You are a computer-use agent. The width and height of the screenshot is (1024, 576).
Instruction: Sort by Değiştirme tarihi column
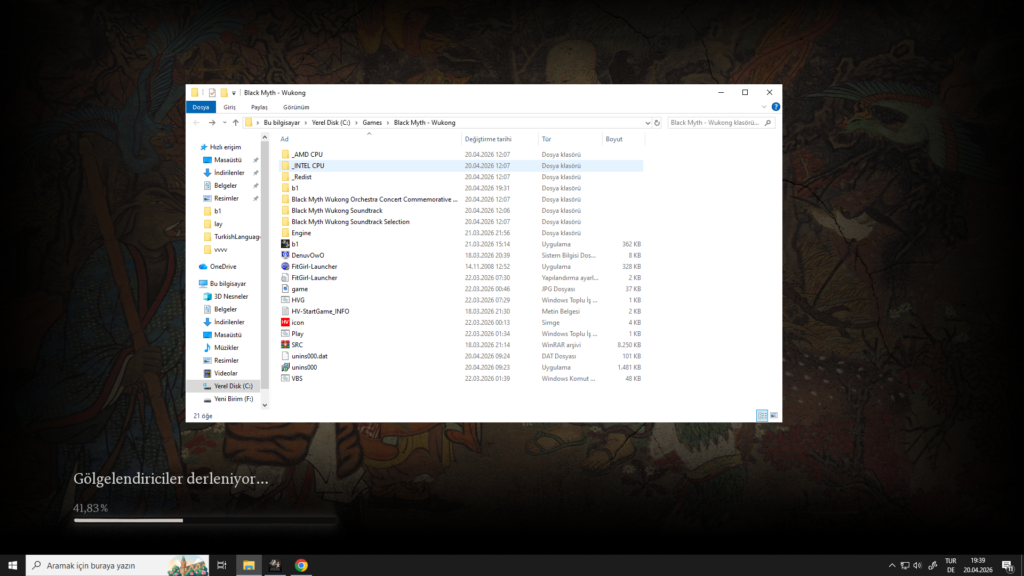pyautogui.click(x=500, y=139)
